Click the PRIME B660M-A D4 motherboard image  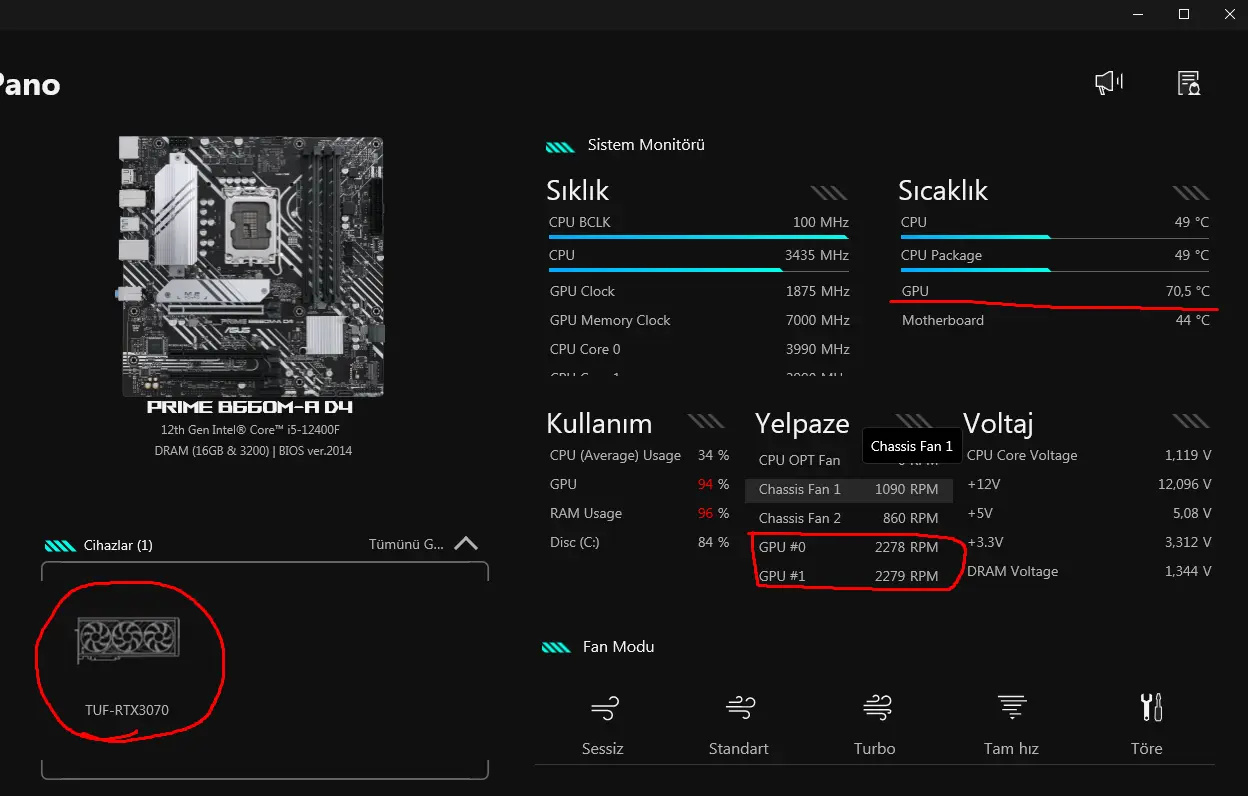(x=250, y=266)
